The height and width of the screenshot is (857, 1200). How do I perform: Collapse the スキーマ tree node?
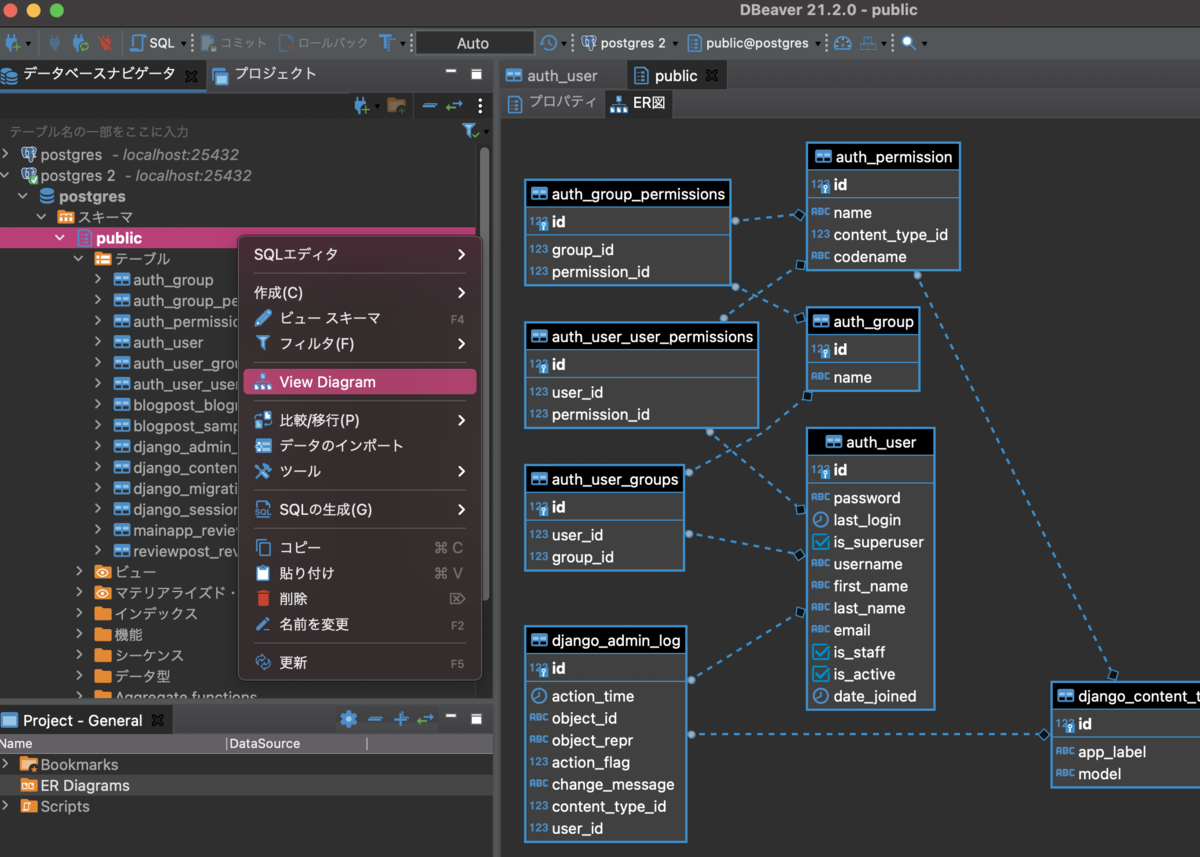42,217
